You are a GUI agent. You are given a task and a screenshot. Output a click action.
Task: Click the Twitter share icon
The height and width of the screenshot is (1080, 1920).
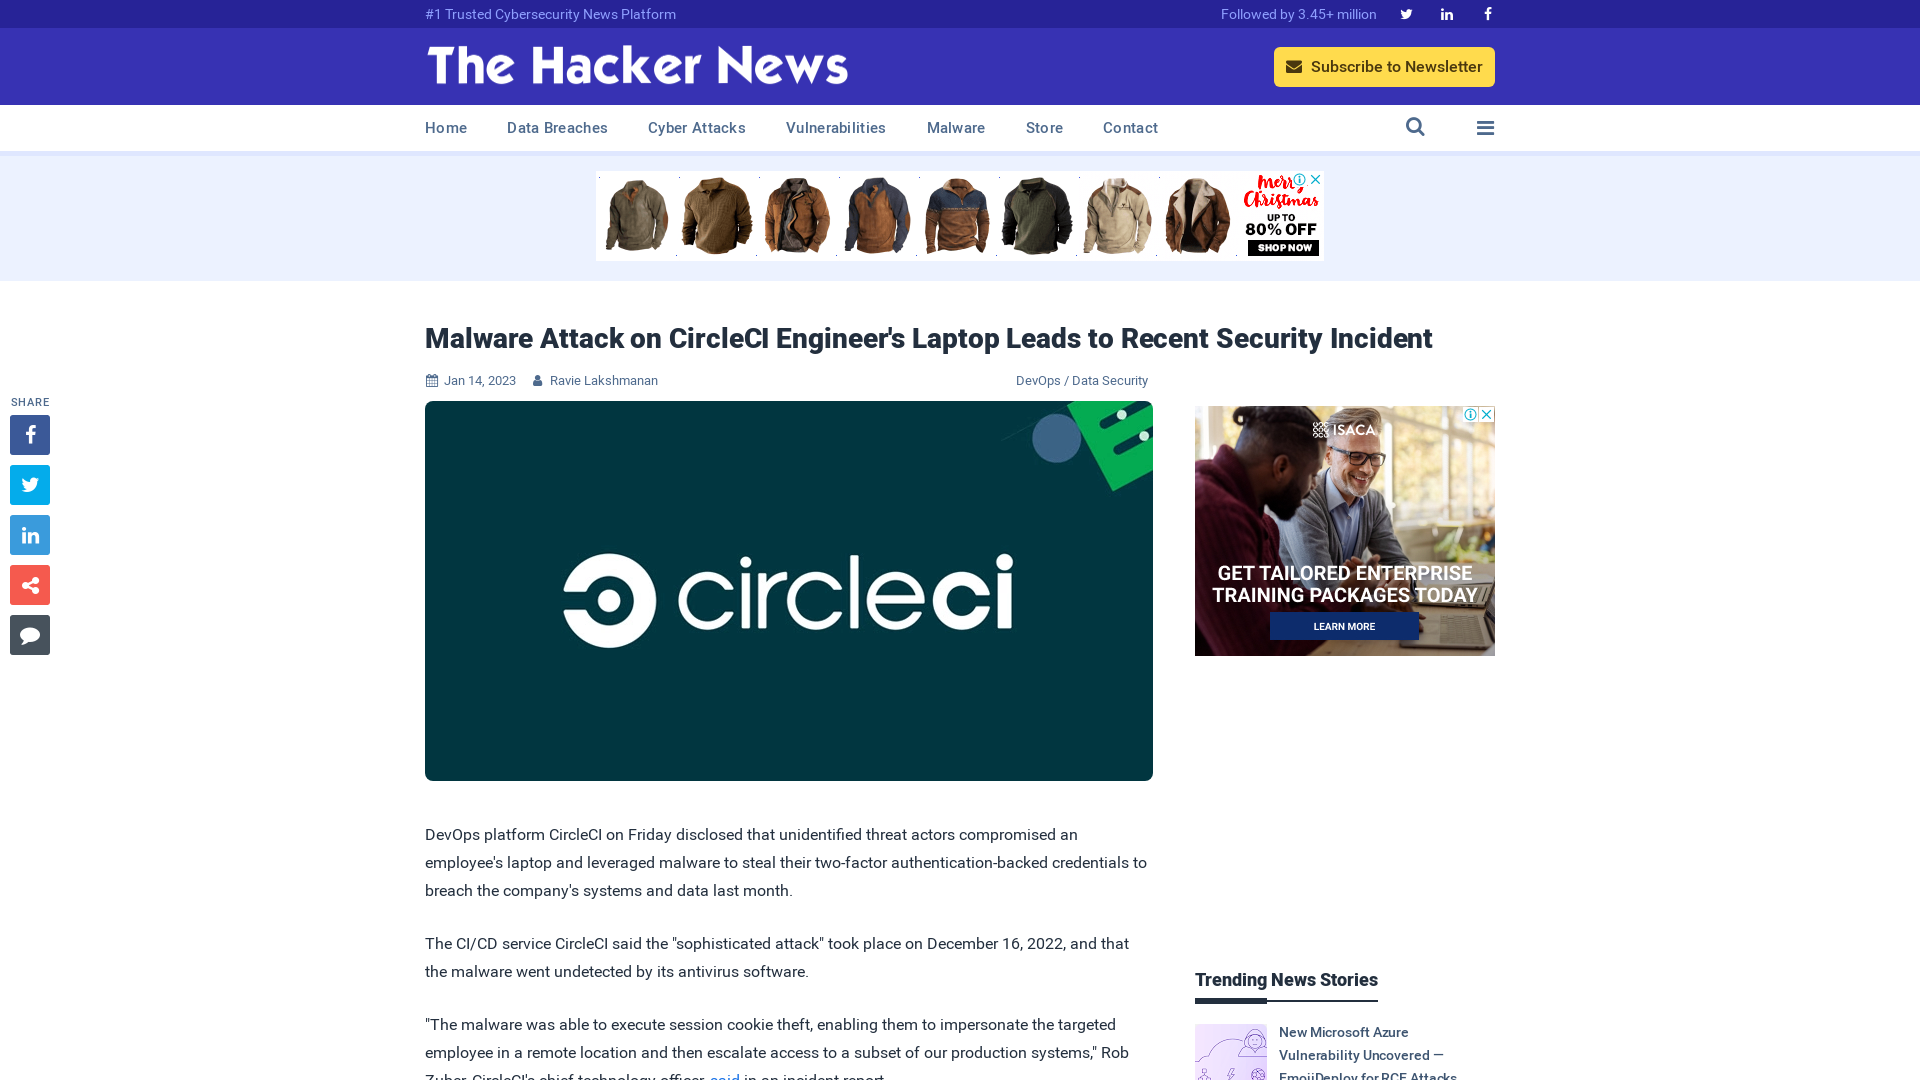(29, 484)
